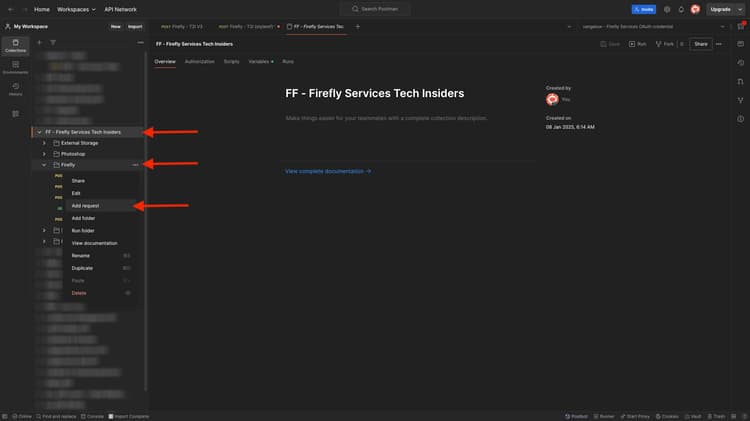Screen dimensions: 750x421
Task: Click the Import button
Action: click(x=135, y=27)
